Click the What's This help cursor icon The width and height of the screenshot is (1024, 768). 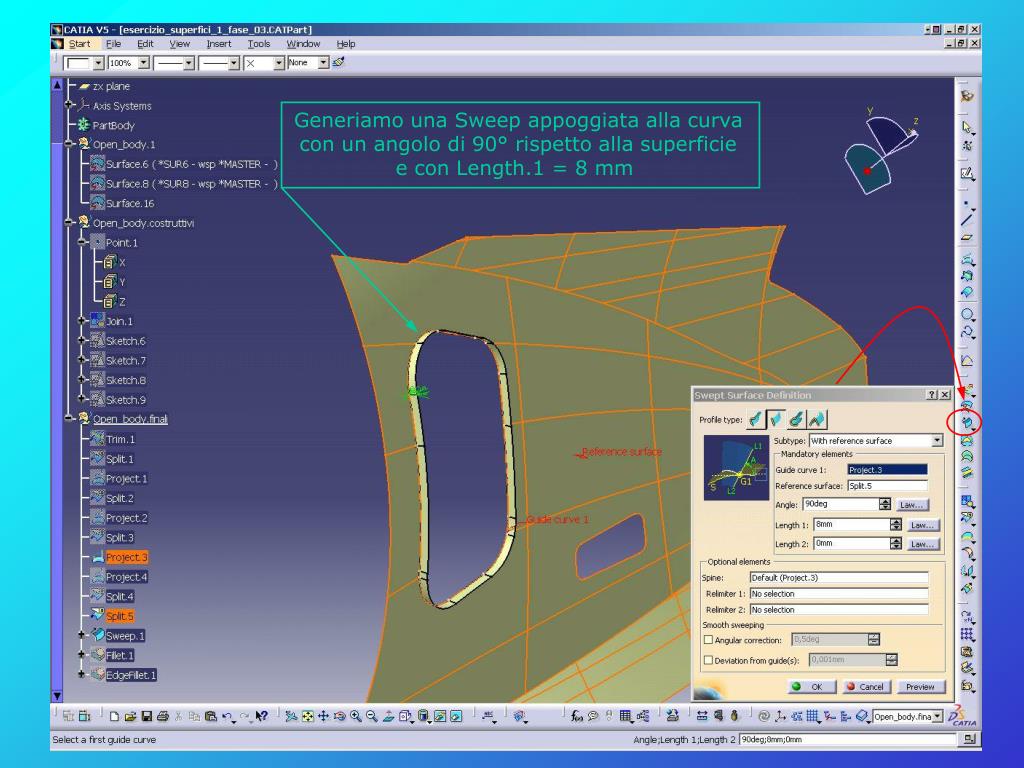pos(261,716)
